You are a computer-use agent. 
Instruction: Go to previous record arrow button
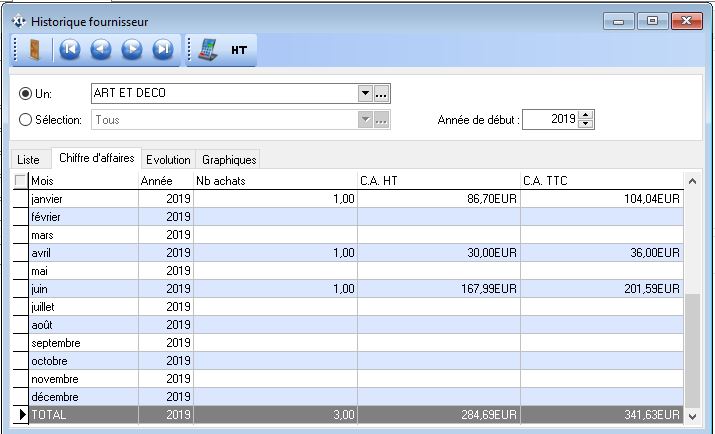point(100,50)
